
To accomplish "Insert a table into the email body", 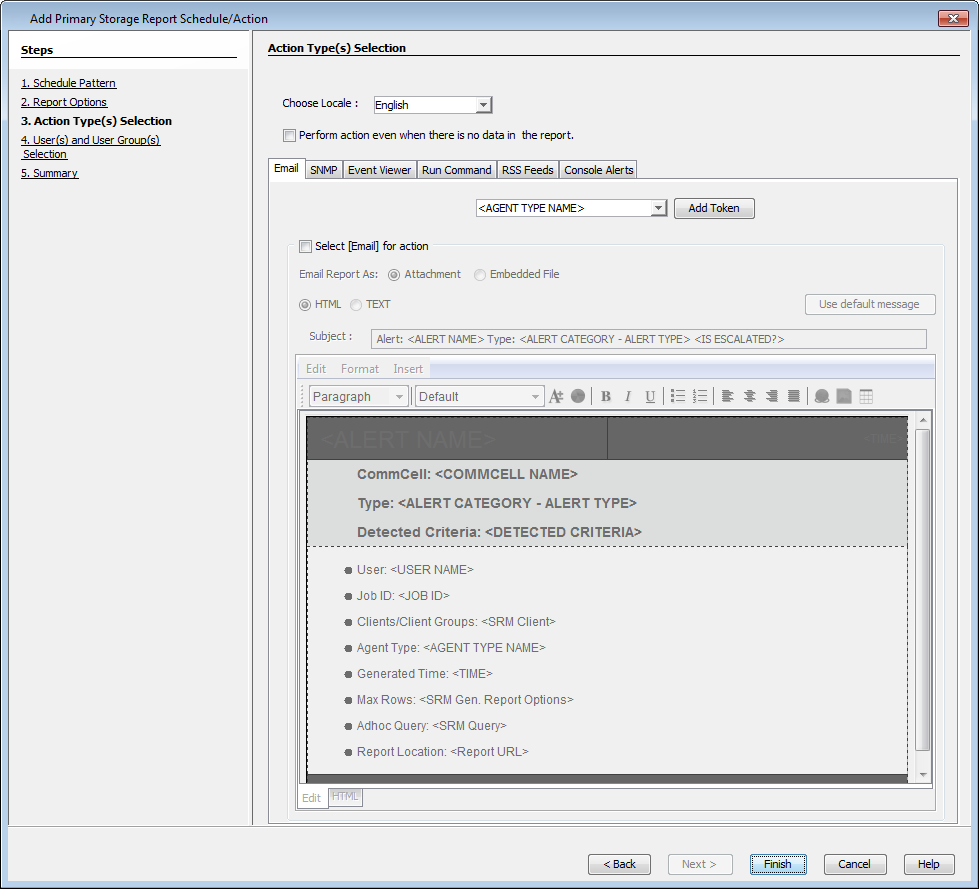I will point(866,396).
